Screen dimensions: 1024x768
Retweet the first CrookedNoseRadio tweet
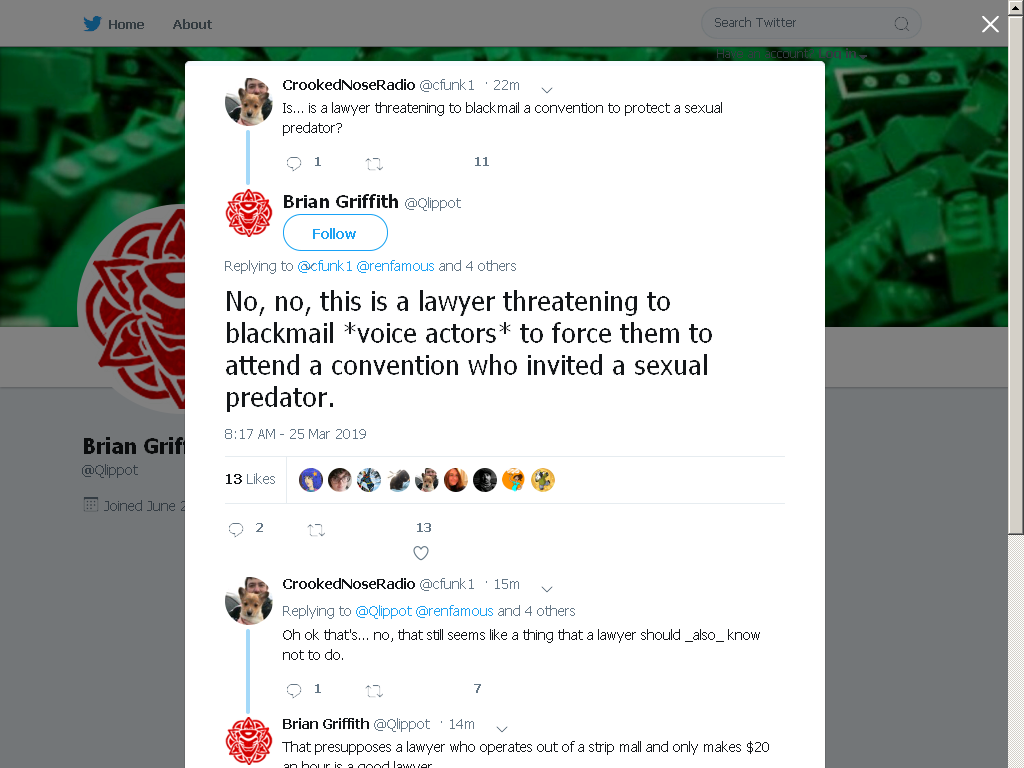pyautogui.click(x=374, y=163)
